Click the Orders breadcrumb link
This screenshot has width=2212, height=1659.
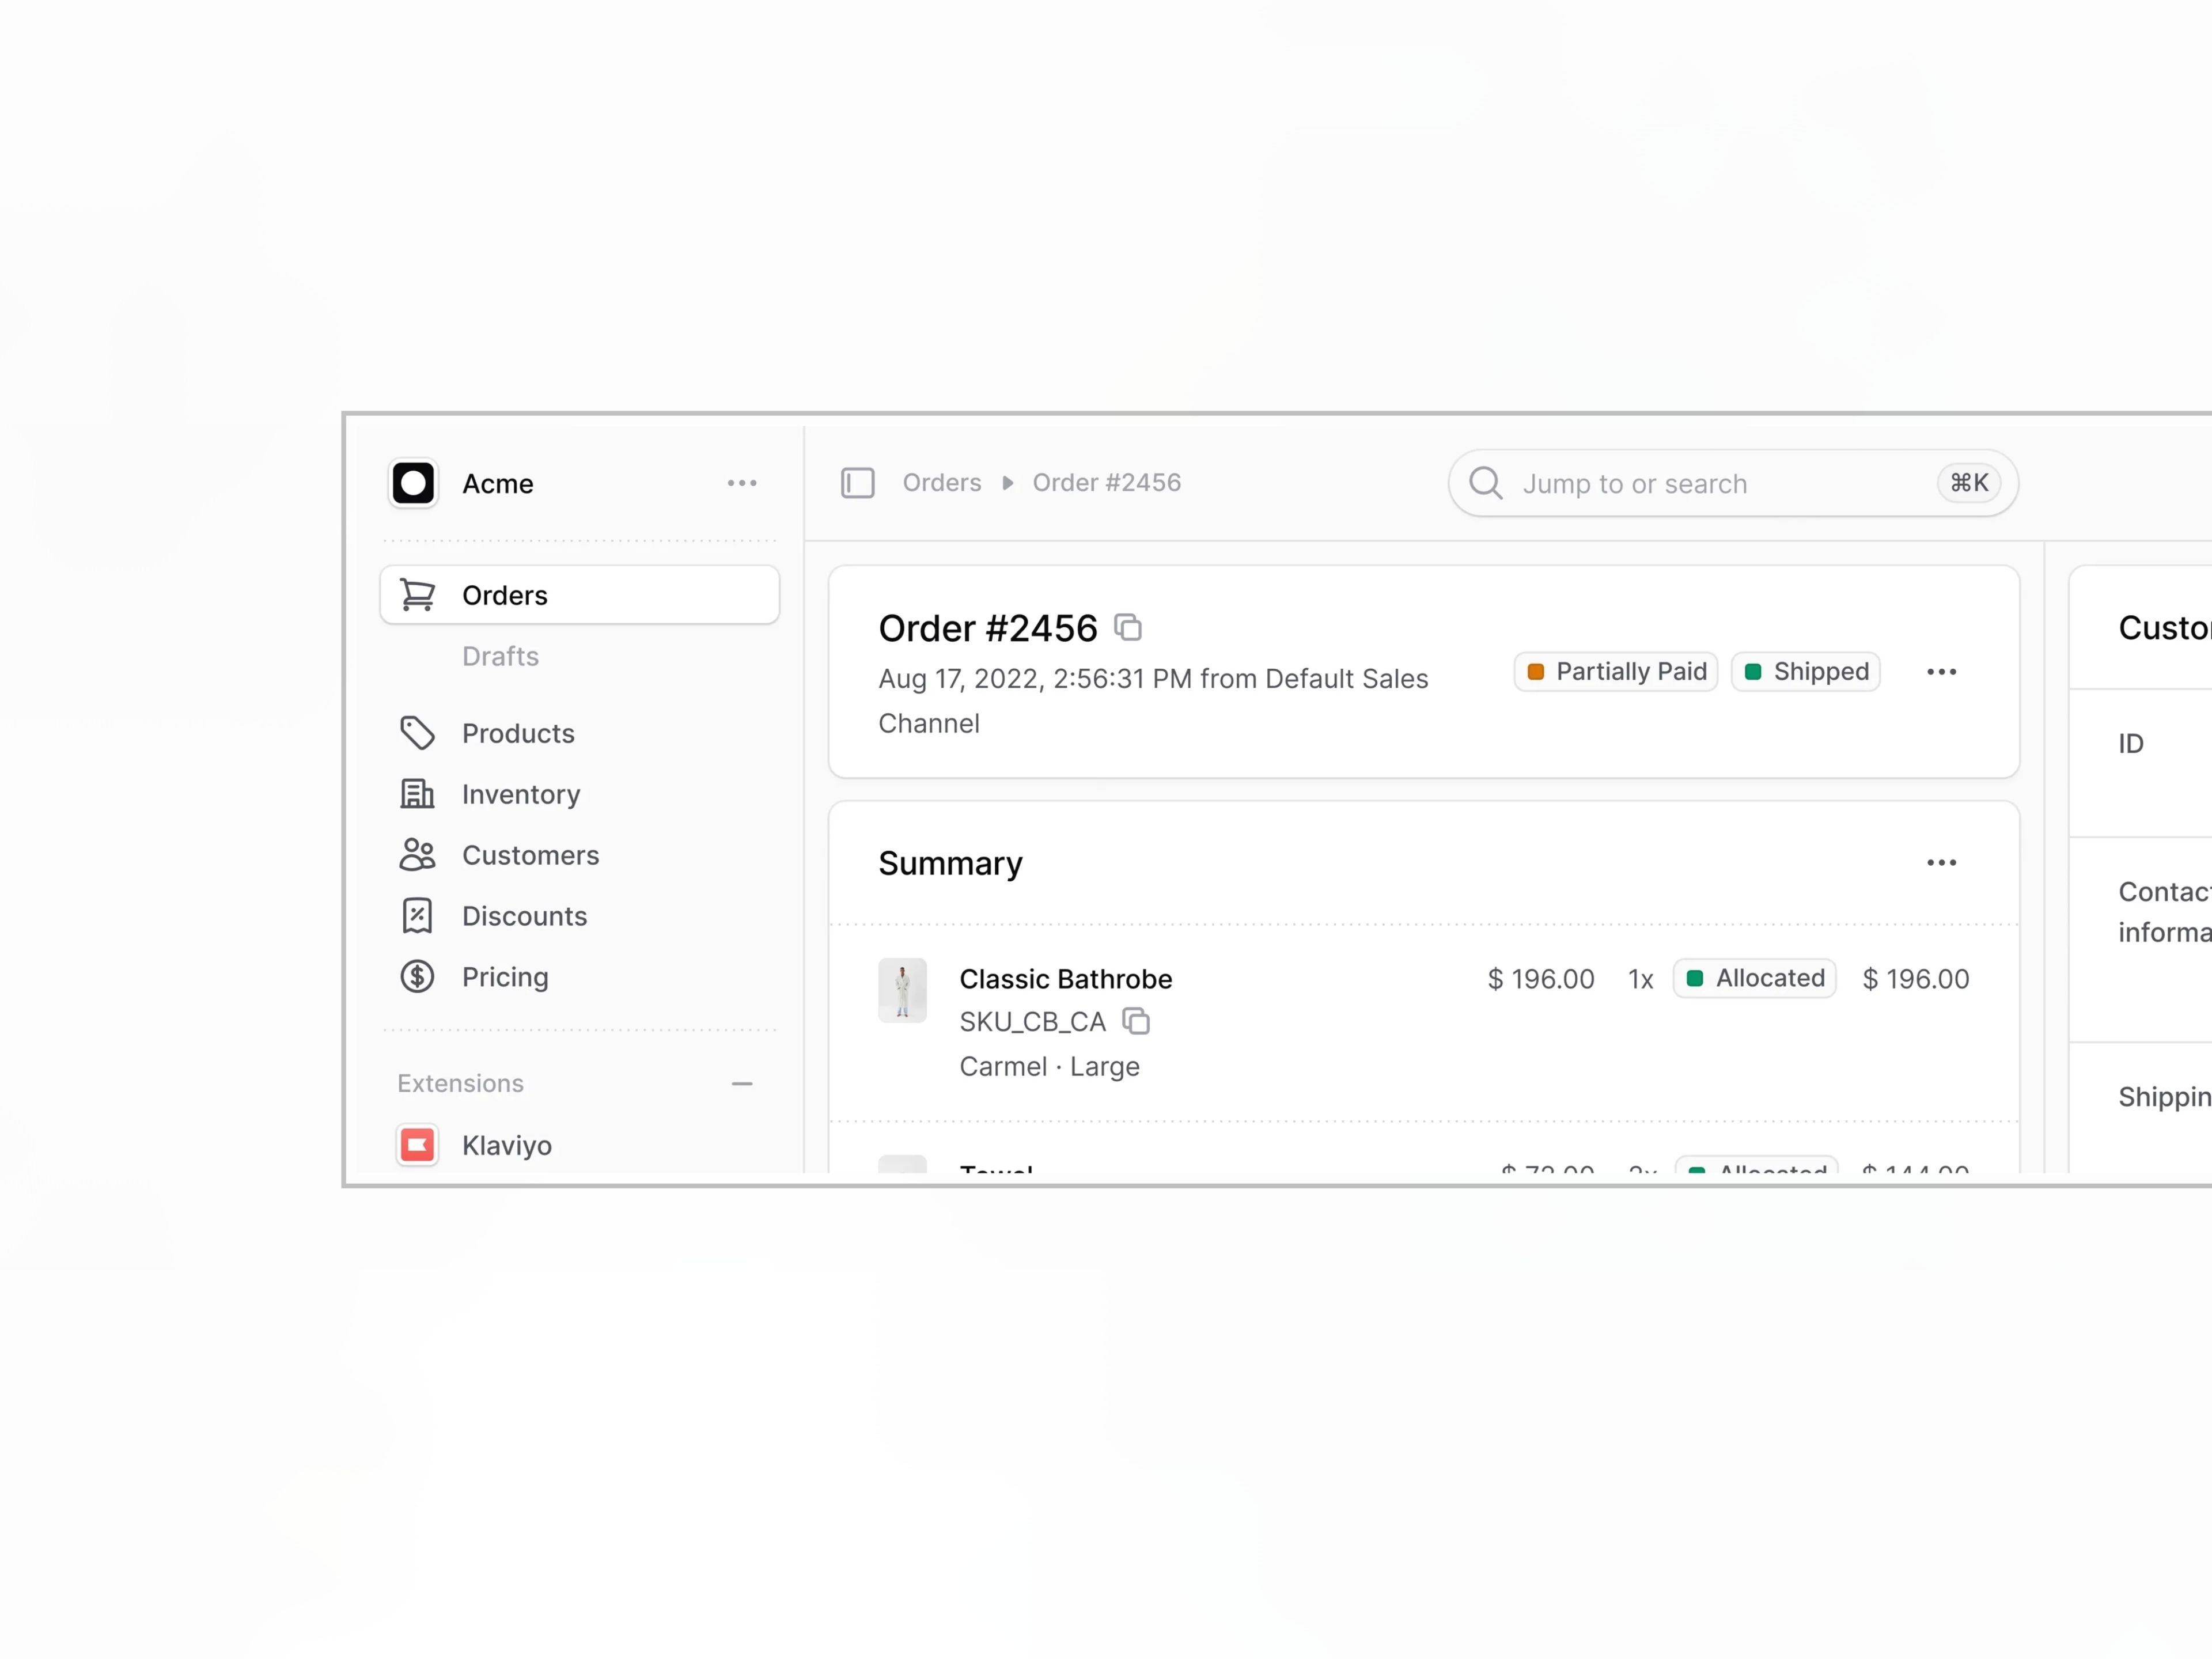941,483
